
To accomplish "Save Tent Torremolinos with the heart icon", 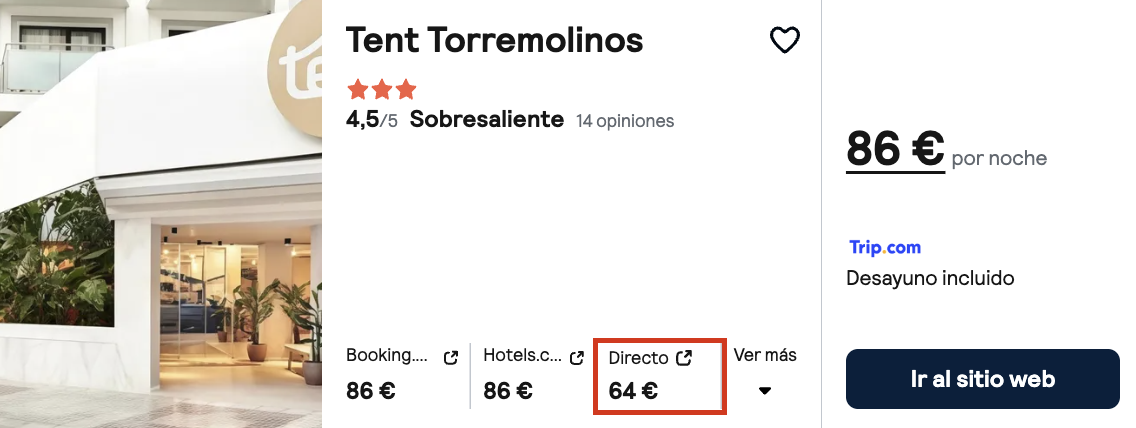I will click(785, 41).
